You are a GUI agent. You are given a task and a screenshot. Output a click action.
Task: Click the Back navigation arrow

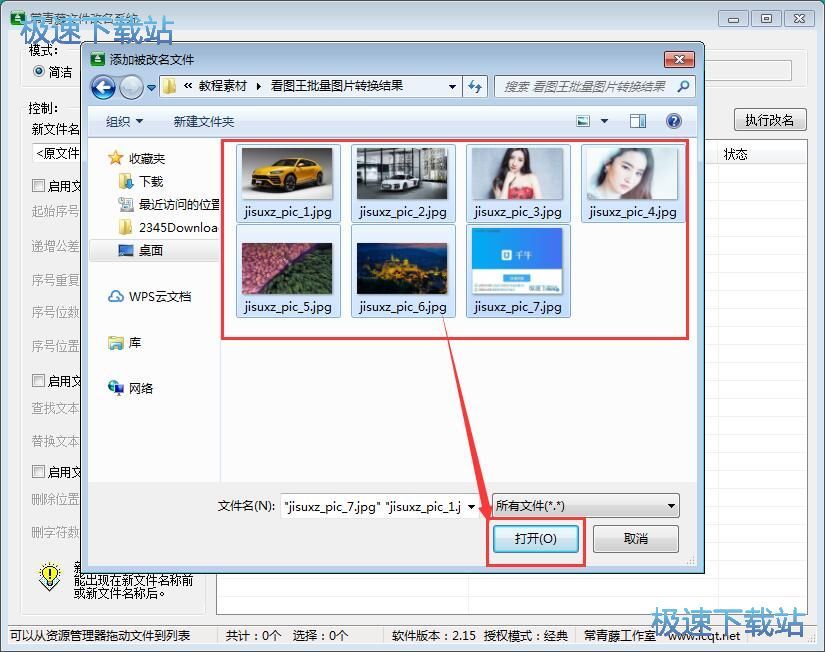[103, 87]
